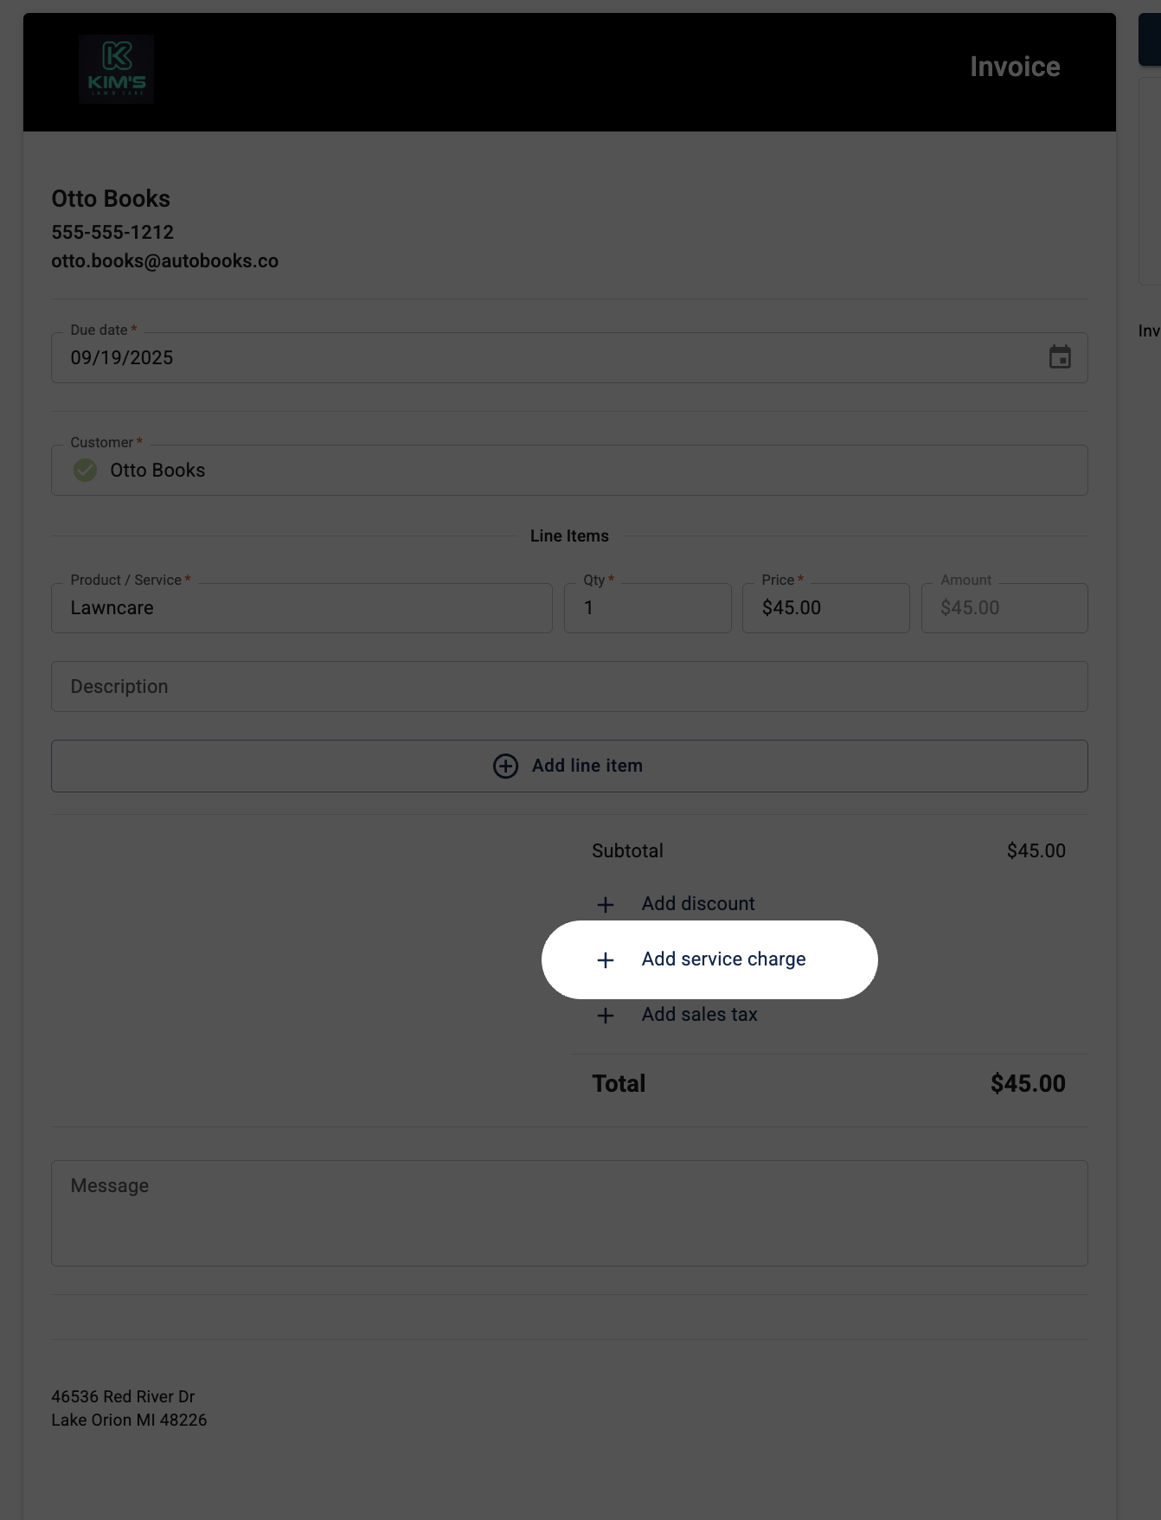Edit the Price field showing $45.00
Viewport: 1161px width, 1520px height.
tap(825, 608)
